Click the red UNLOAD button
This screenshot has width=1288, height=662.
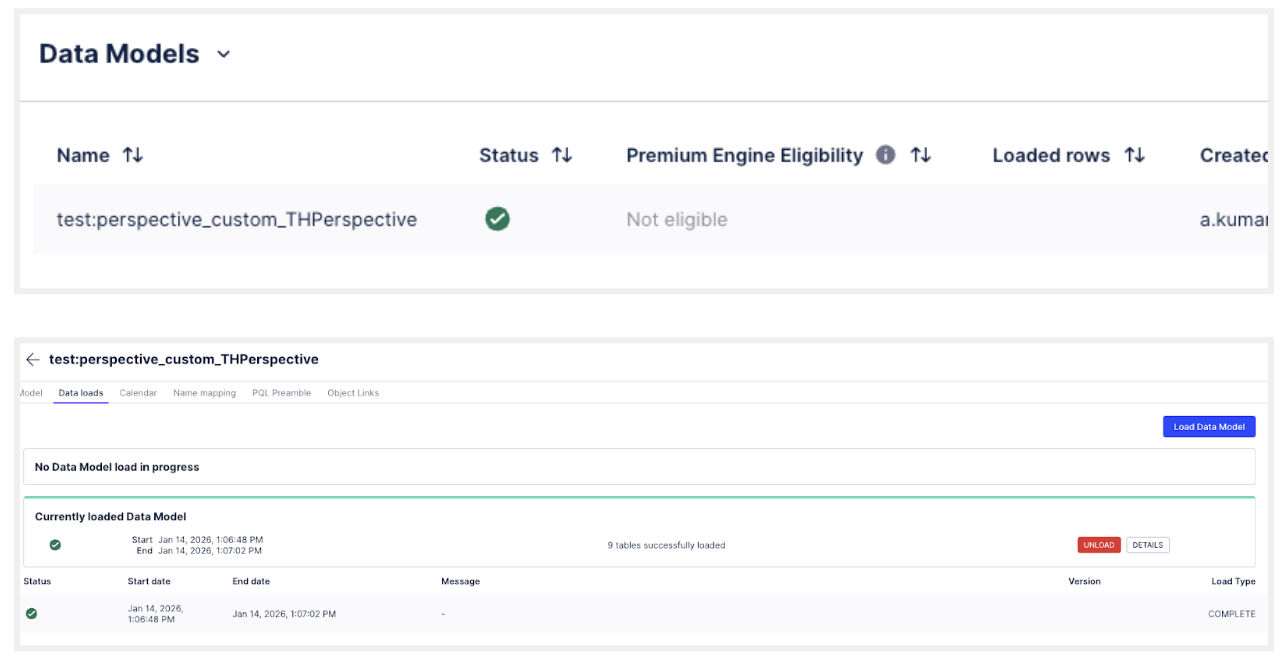coord(1098,545)
